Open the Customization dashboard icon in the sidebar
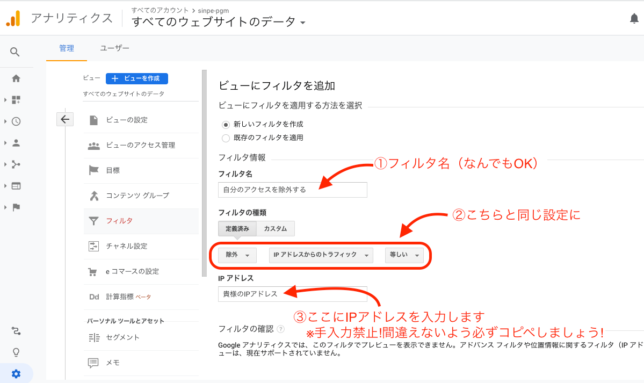 [x=16, y=100]
